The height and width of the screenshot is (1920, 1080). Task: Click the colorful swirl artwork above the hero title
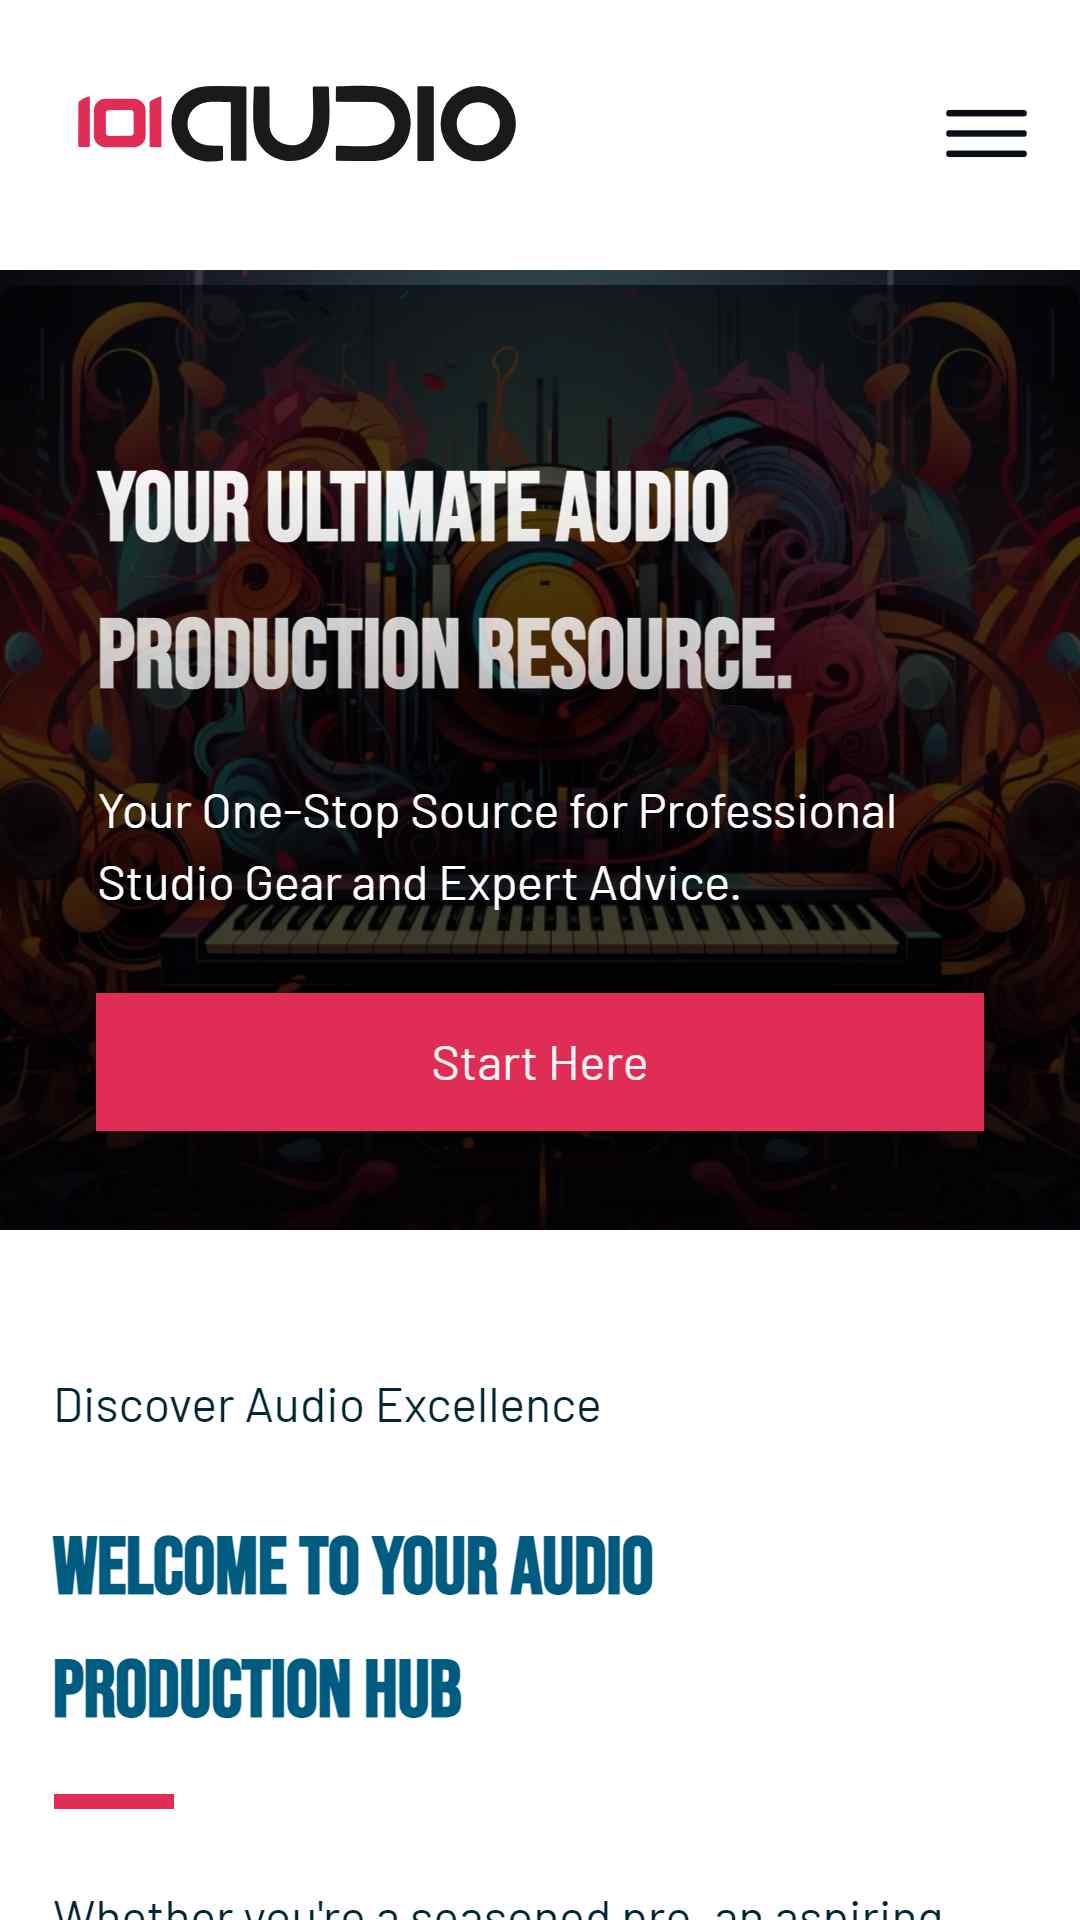540,370
